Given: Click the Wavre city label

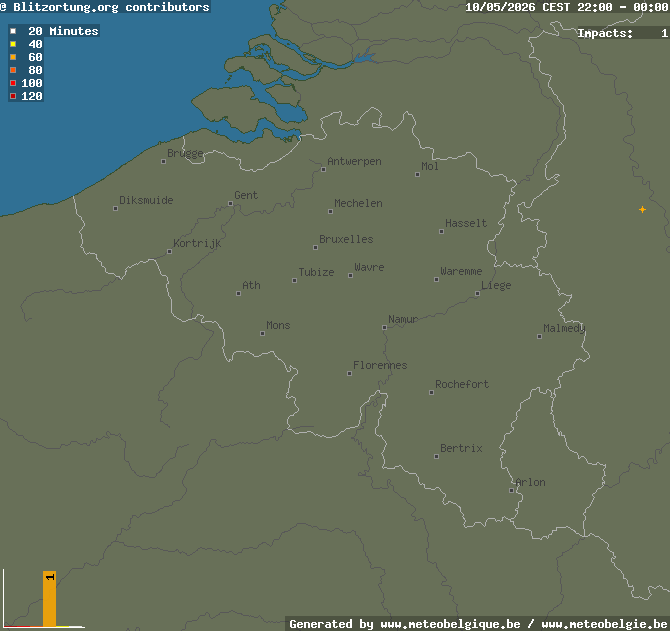Looking at the screenshot, I should pos(369,267).
